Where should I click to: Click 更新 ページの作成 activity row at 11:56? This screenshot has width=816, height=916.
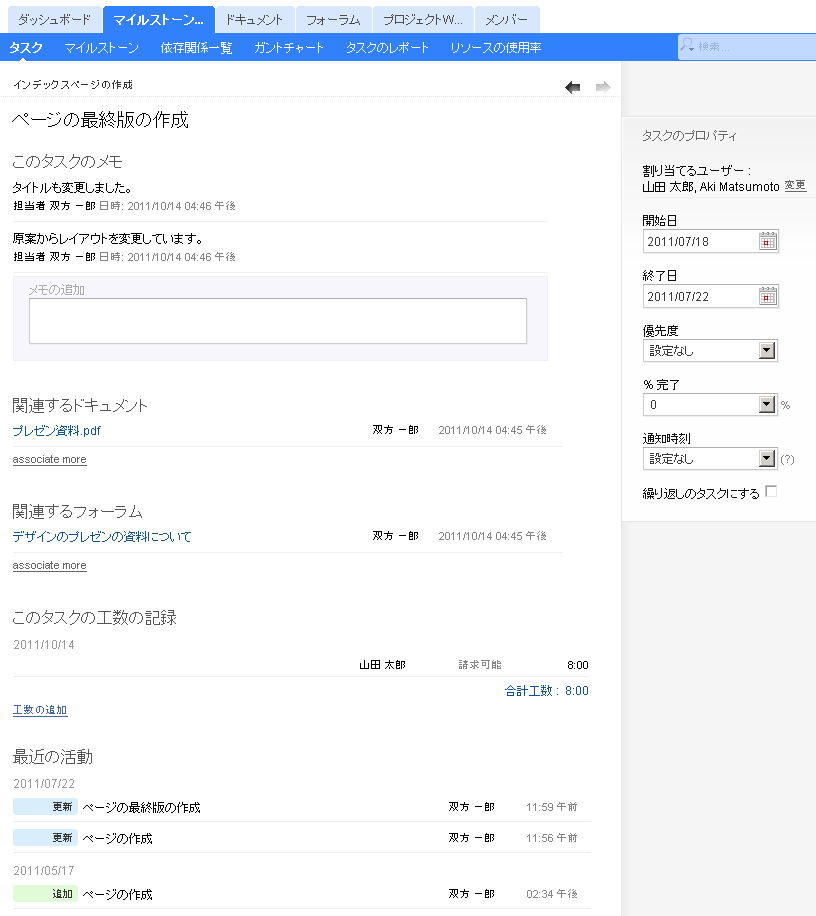(301, 838)
